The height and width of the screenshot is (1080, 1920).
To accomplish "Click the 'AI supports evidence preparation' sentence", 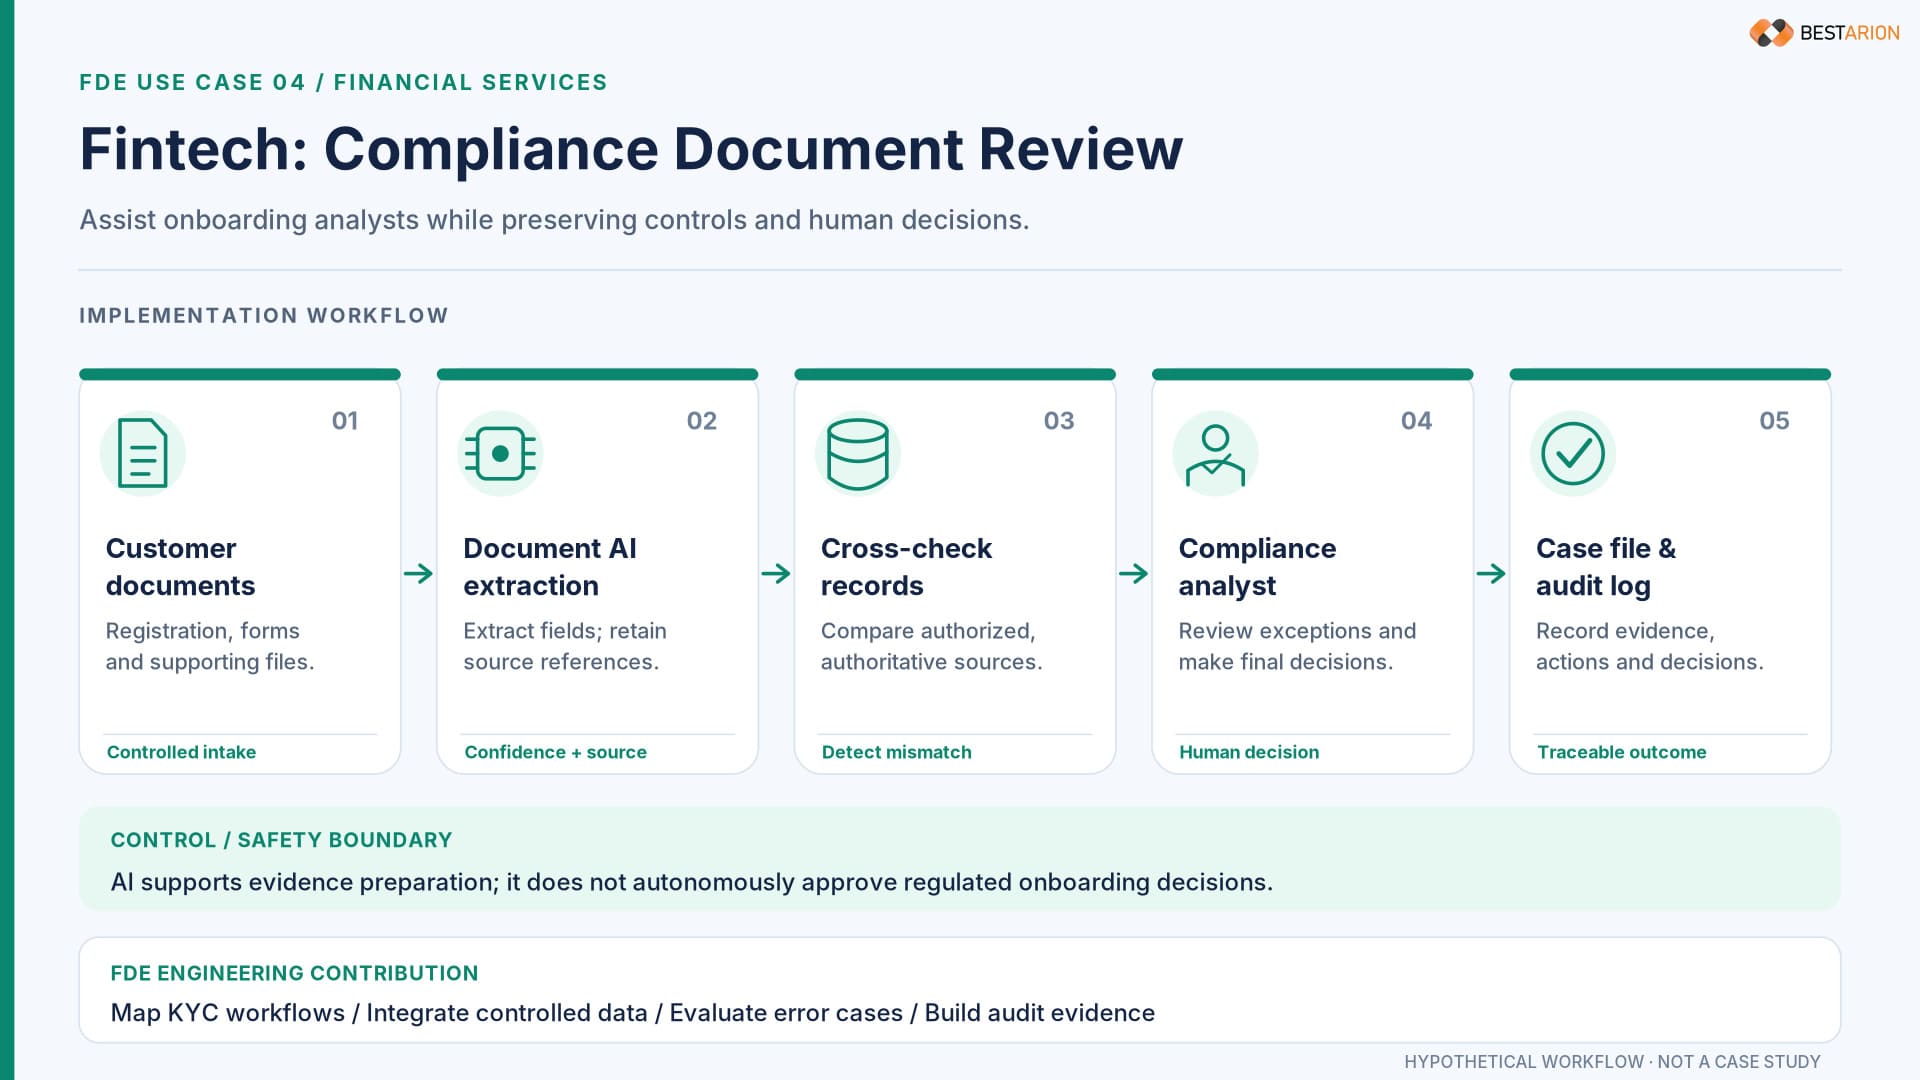I will click(691, 882).
